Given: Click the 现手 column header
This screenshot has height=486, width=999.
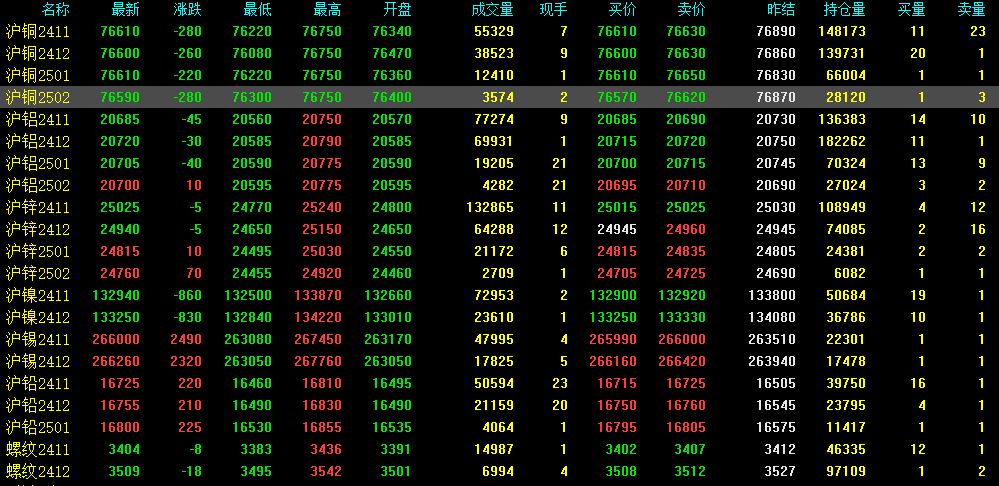Looking at the screenshot, I should (553, 10).
